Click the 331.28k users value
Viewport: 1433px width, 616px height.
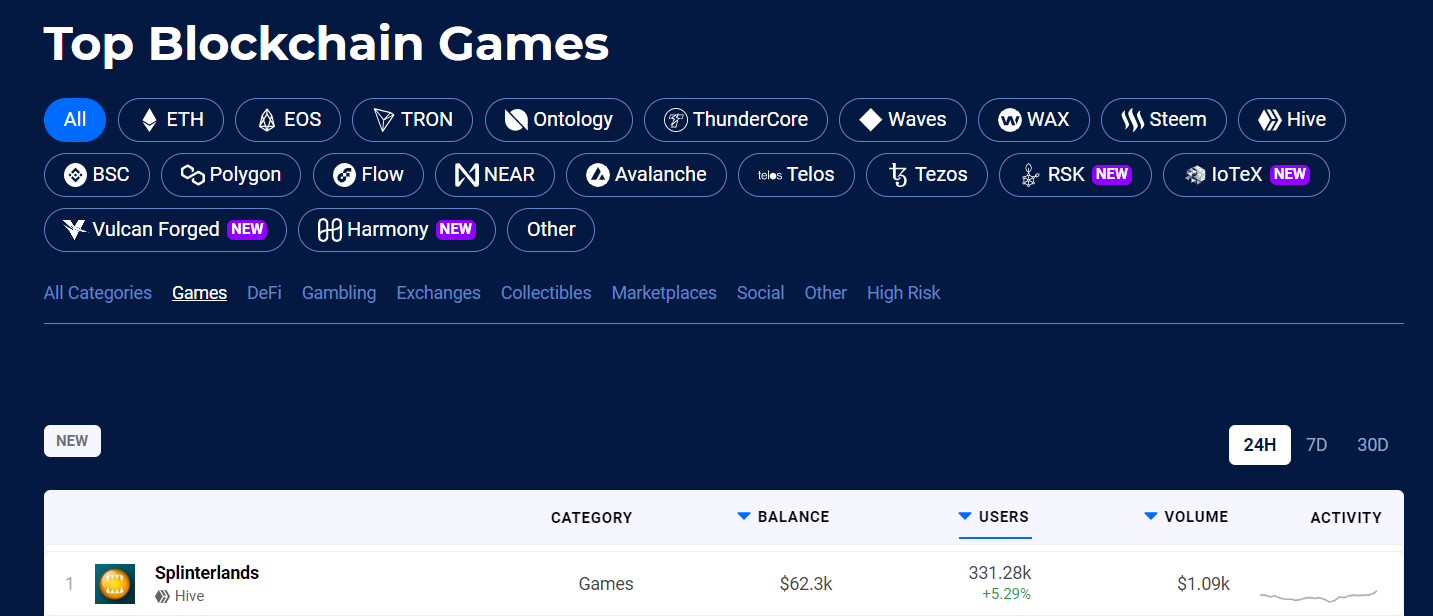point(1000,573)
